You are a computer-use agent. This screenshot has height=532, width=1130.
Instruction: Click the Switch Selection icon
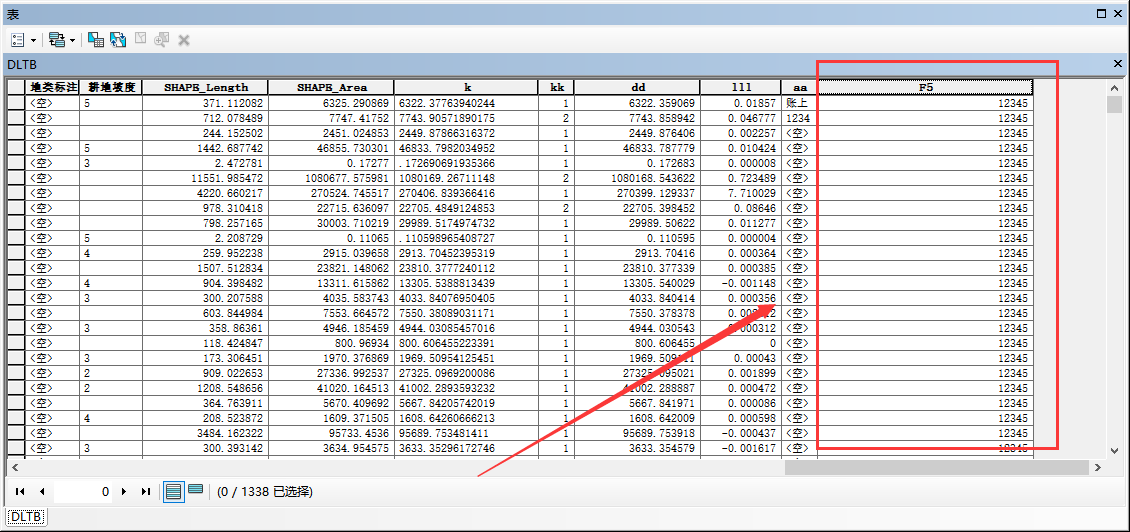coord(118,40)
